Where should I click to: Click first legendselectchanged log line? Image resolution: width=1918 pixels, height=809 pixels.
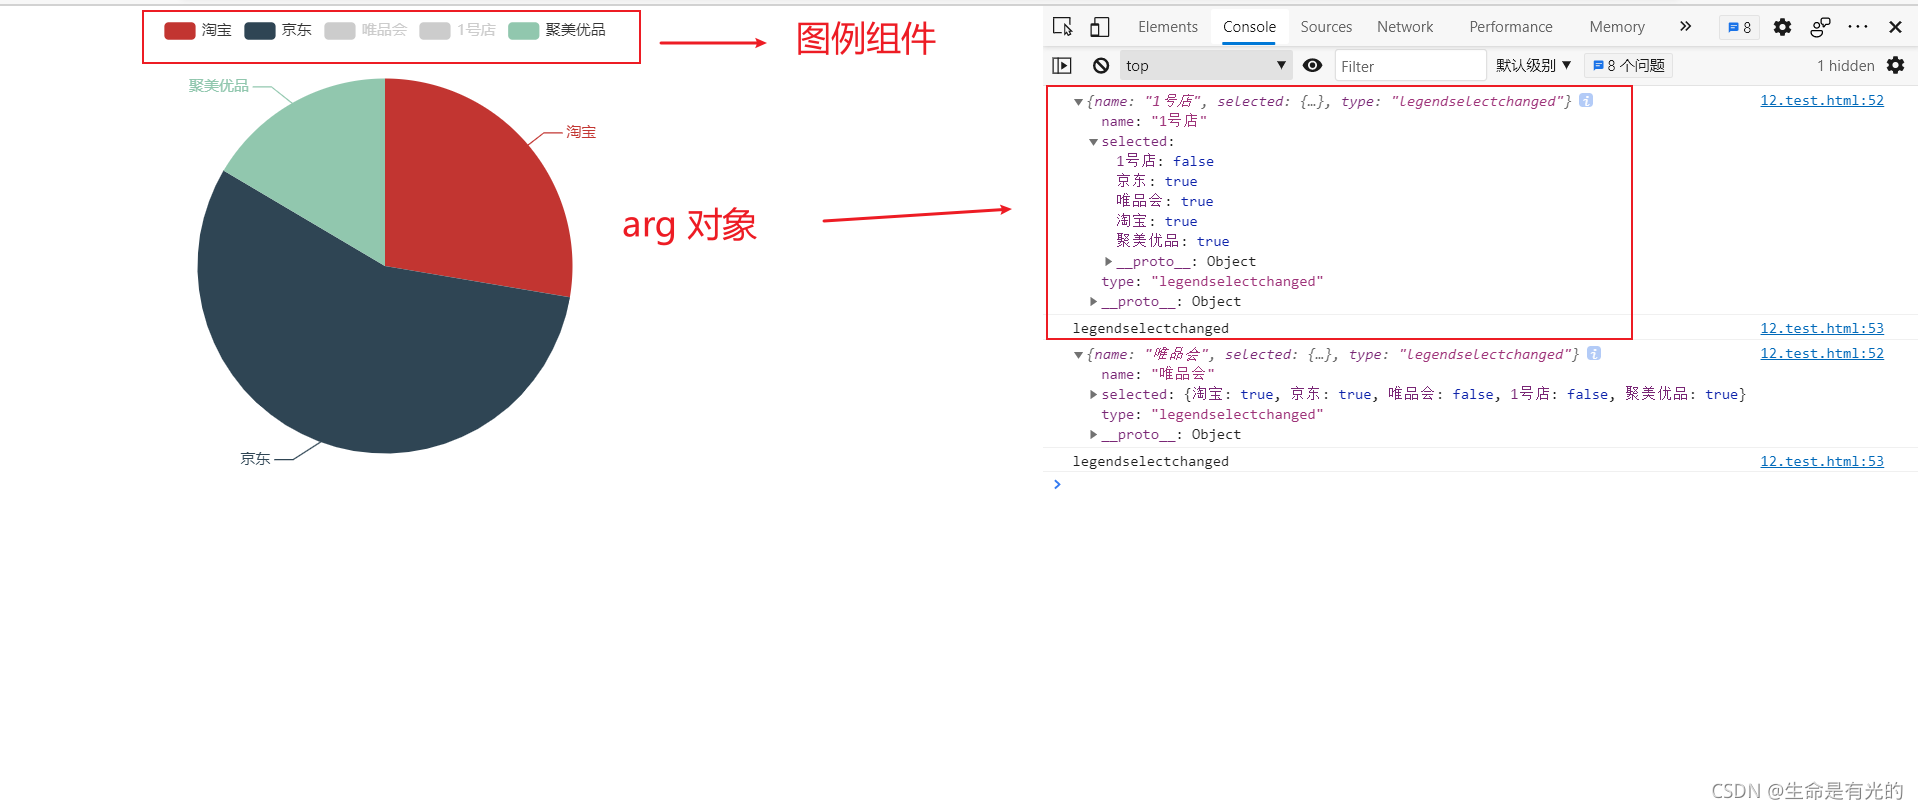[x=1151, y=329]
